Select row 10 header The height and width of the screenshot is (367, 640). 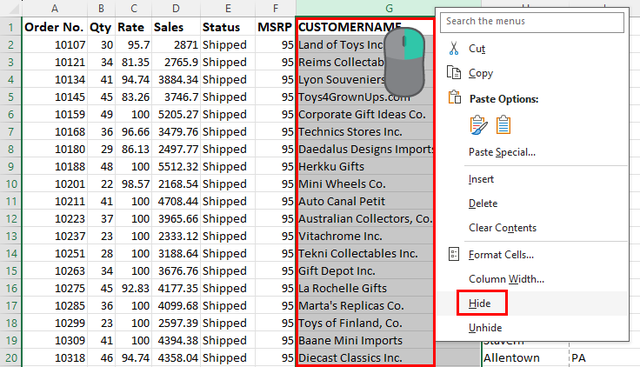11,184
